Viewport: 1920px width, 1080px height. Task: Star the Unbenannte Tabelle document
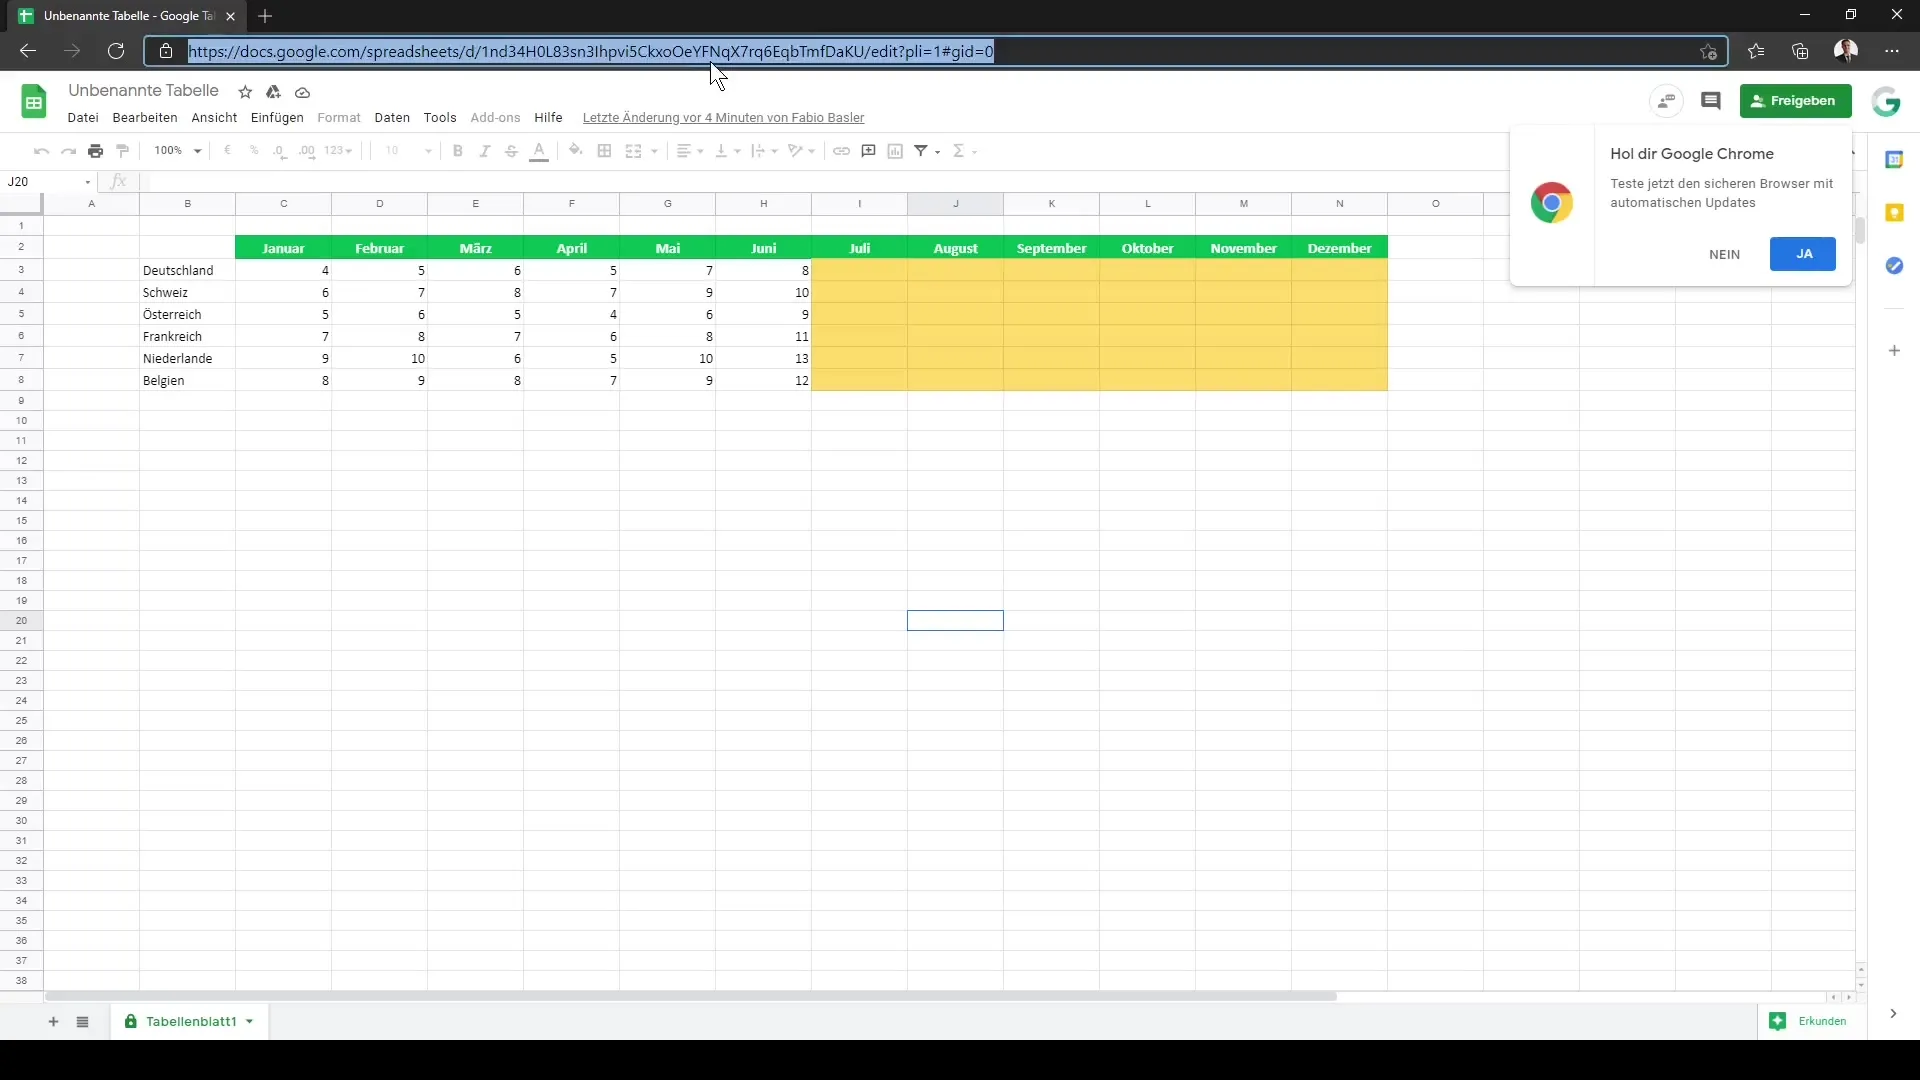[x=245, y=92]
